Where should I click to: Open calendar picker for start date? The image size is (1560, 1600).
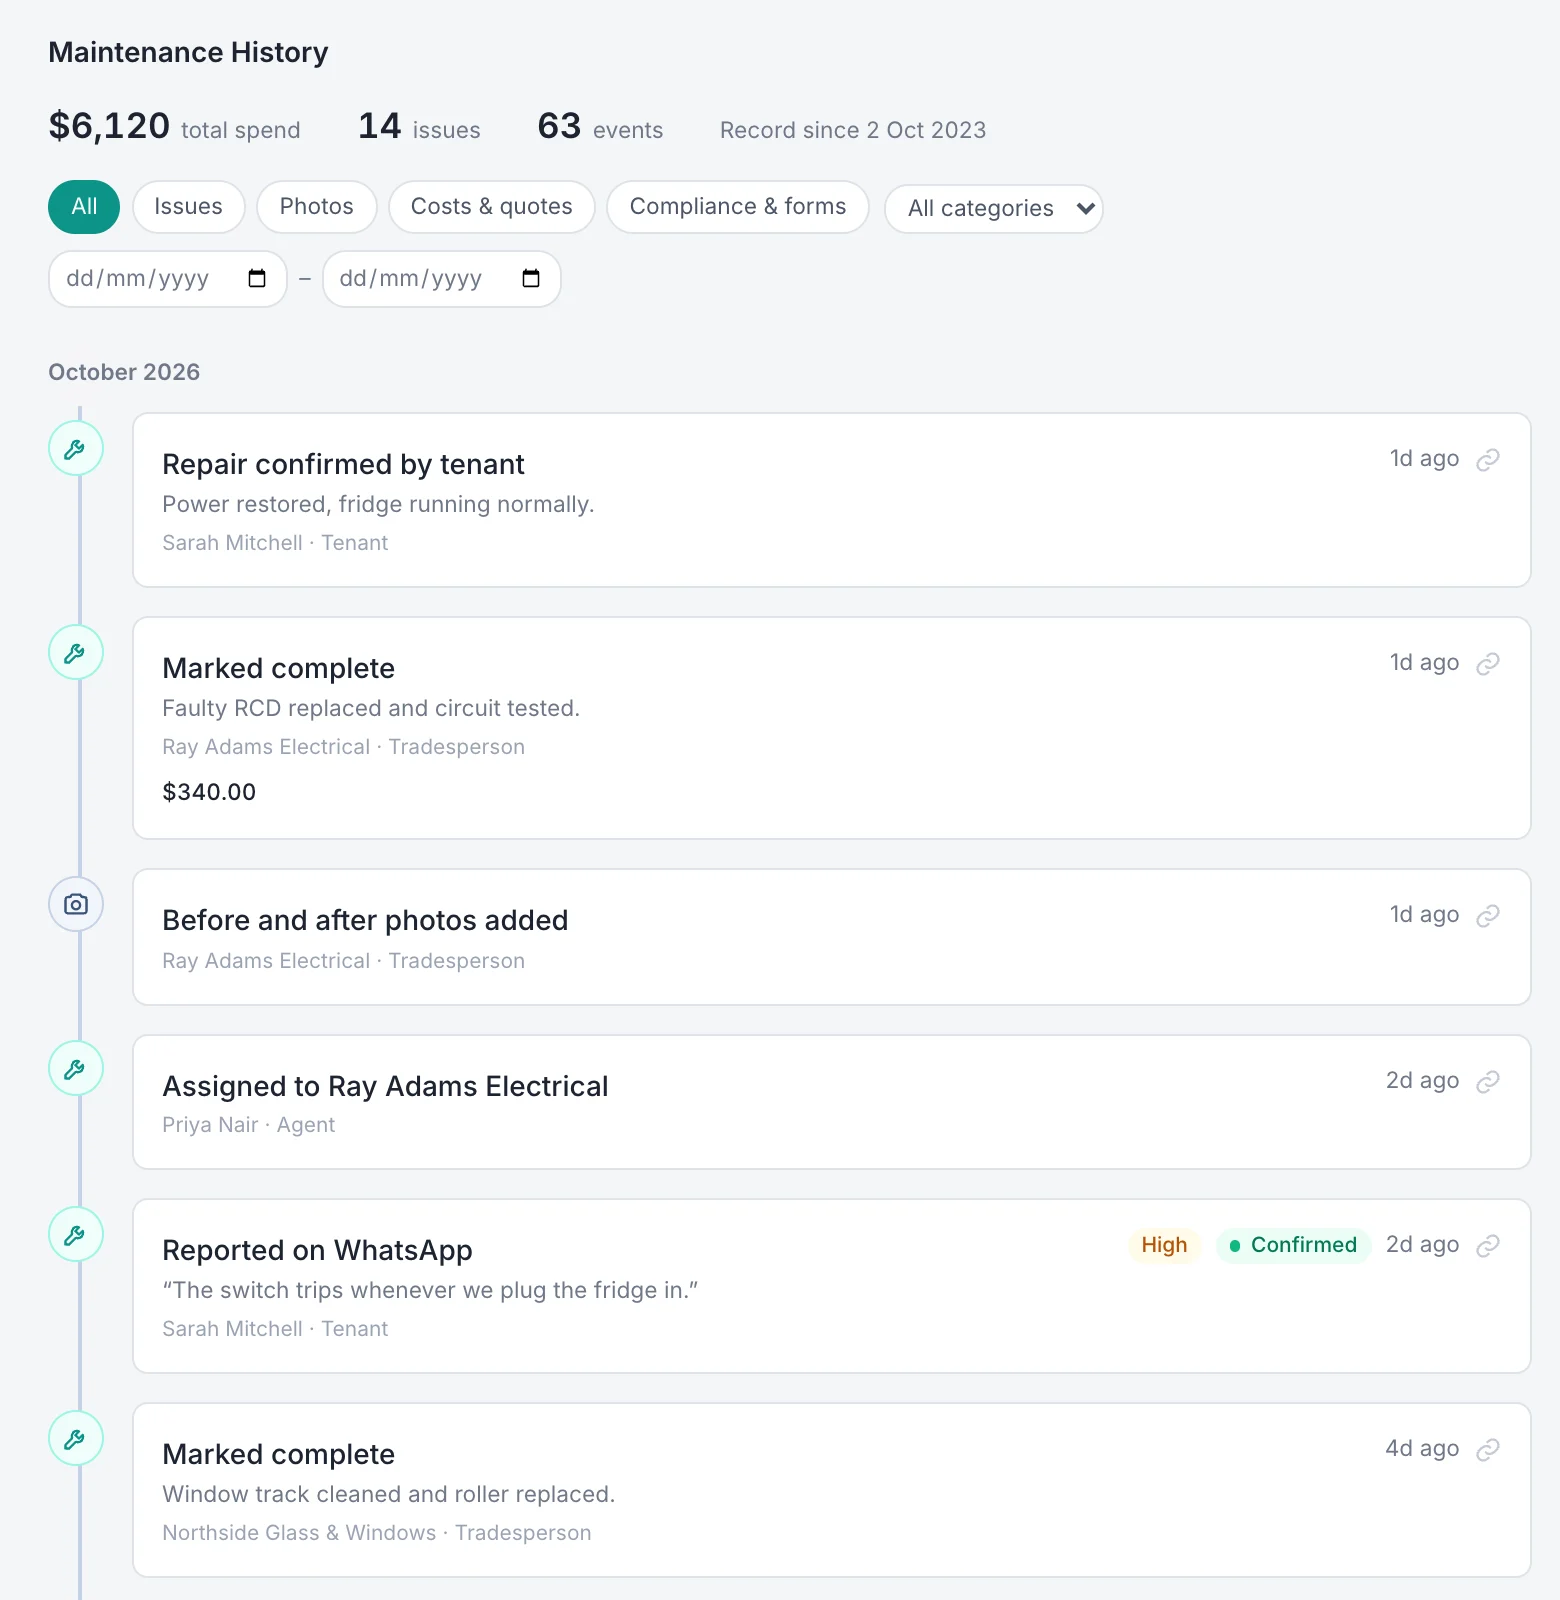[x=257, y=278]
